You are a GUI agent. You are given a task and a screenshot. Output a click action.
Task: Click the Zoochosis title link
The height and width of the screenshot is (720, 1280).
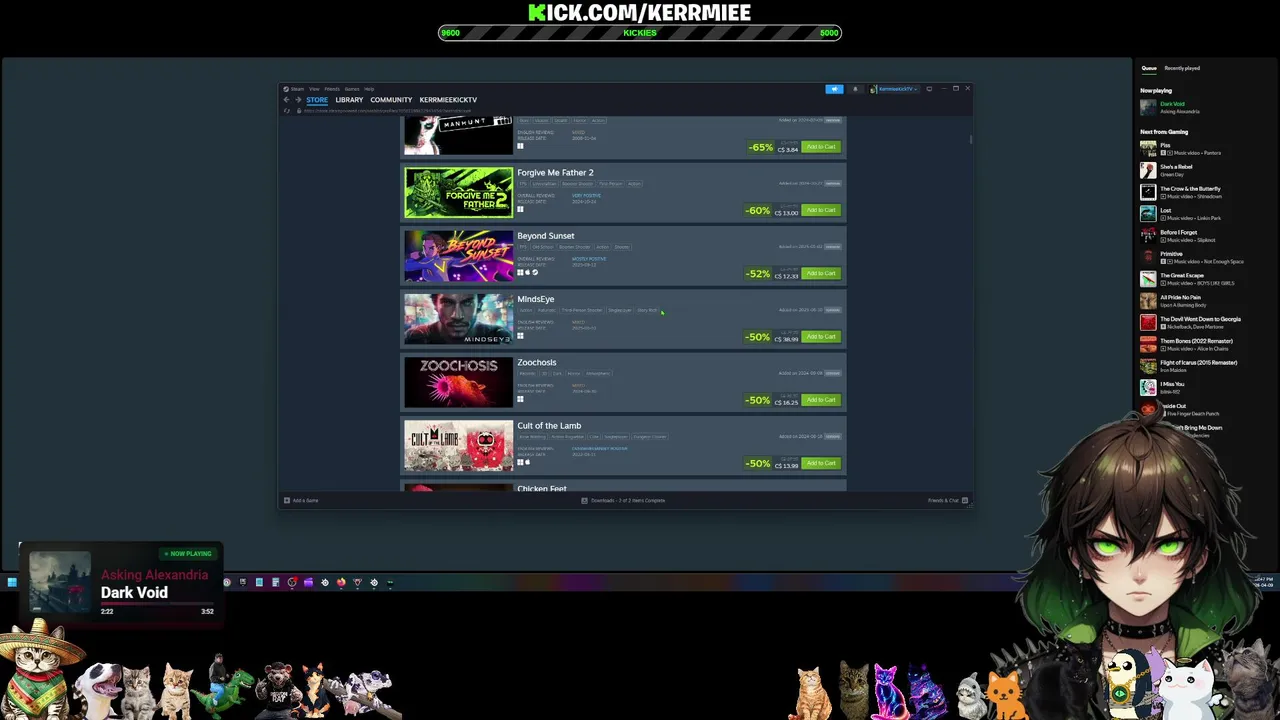point(537,362)
